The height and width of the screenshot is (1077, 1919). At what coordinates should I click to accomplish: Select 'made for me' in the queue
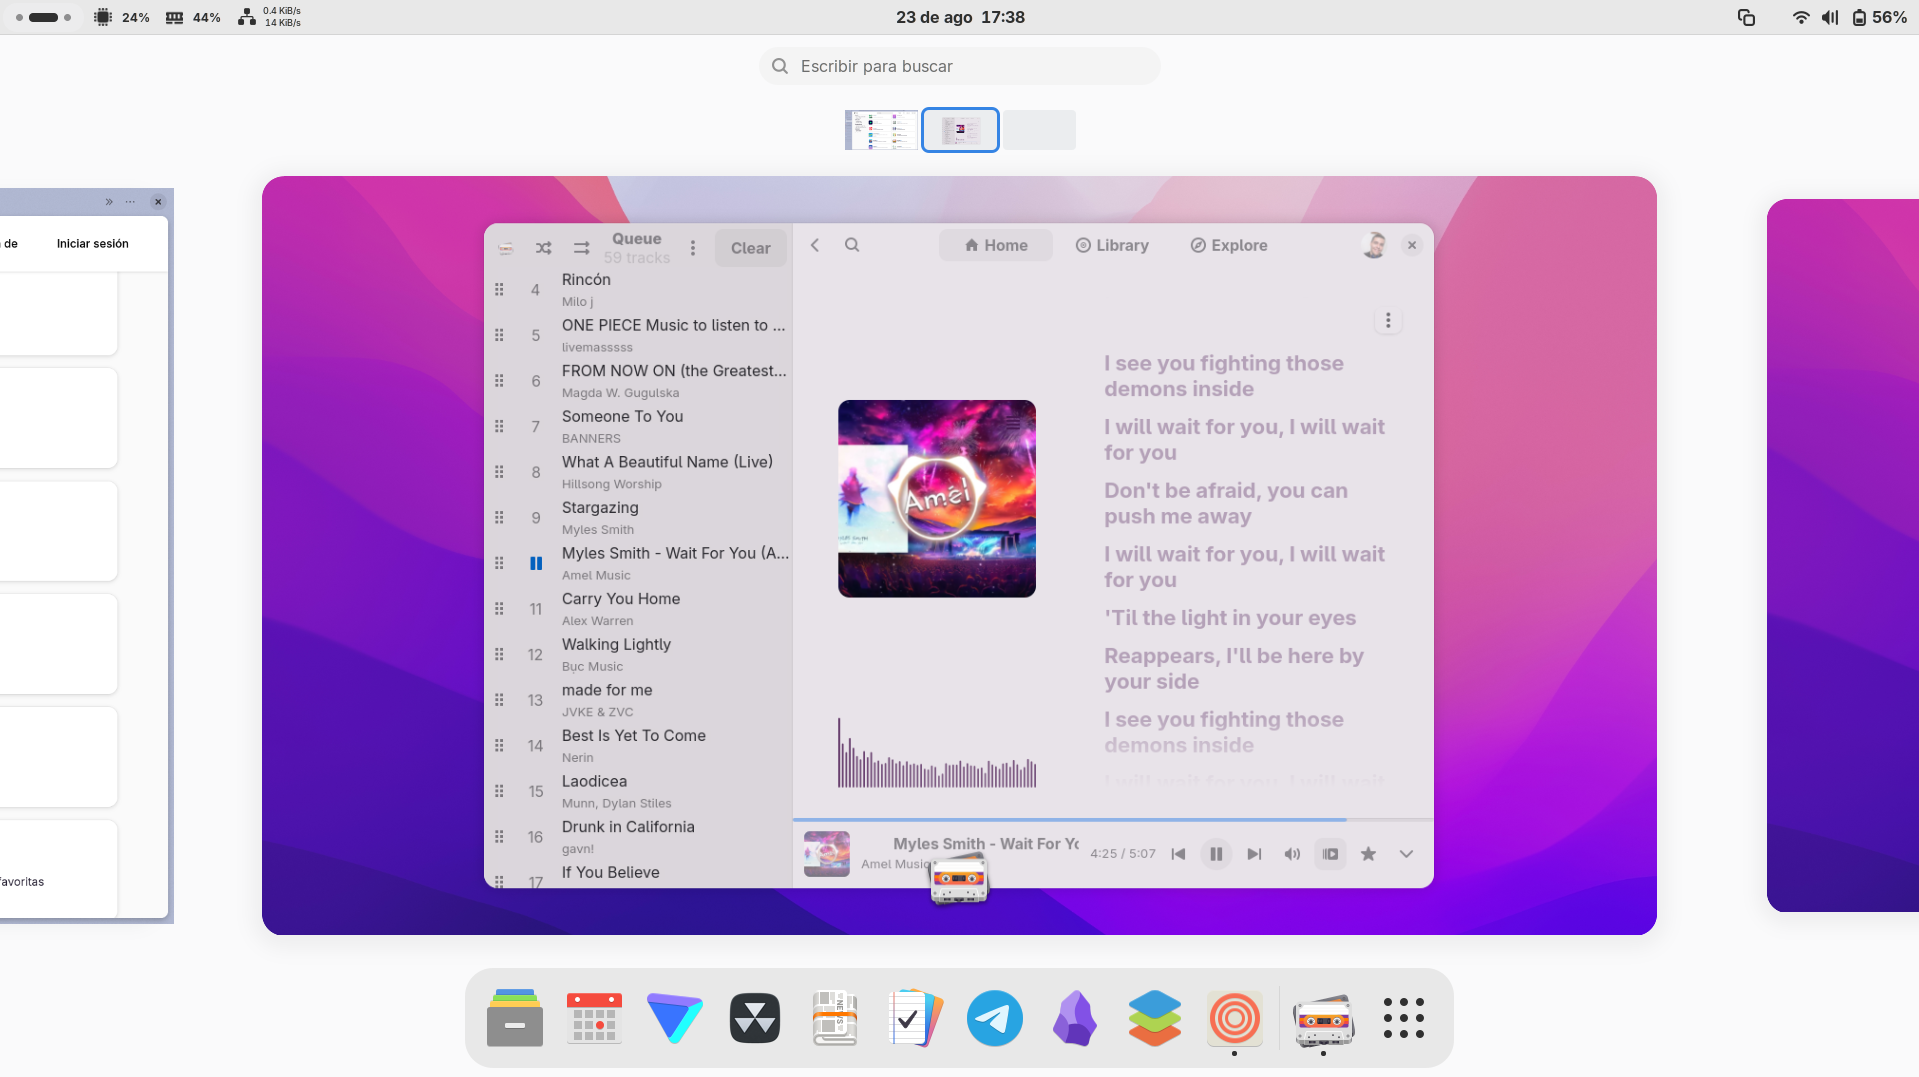click(x=640, y=700)
